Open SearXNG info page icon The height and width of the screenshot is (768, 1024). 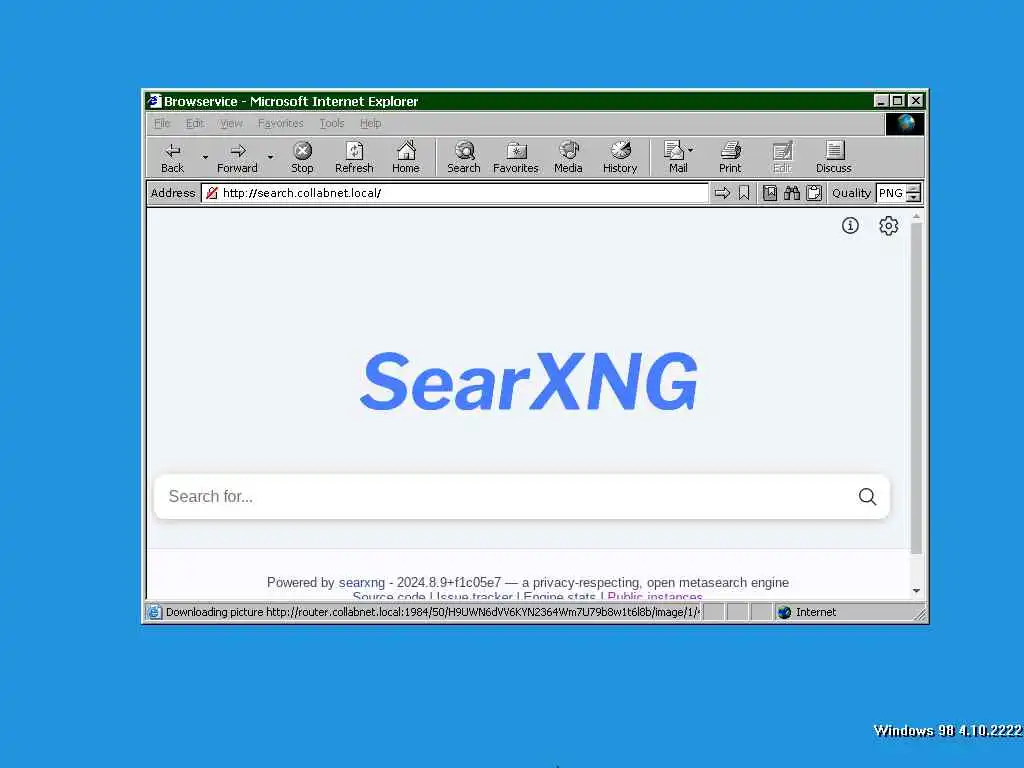pos(850,226)
